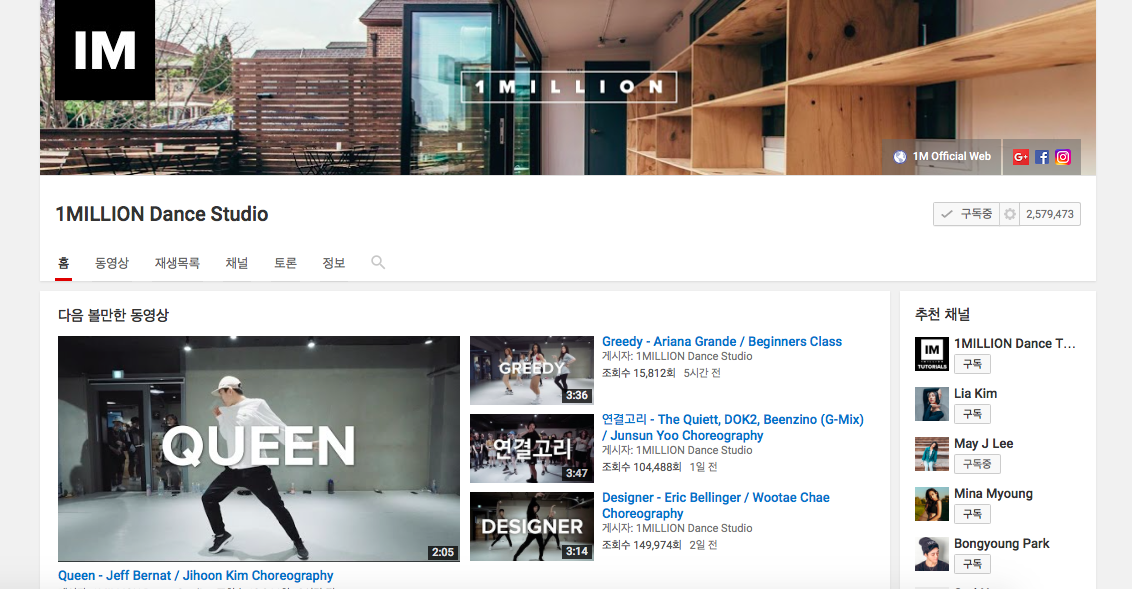Open the 채널 tab

coord(237,263)
